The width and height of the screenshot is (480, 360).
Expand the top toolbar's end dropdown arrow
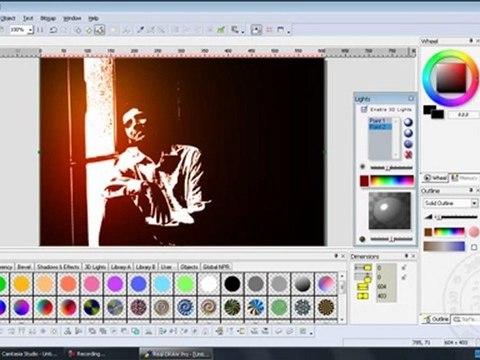pos(288,32)
